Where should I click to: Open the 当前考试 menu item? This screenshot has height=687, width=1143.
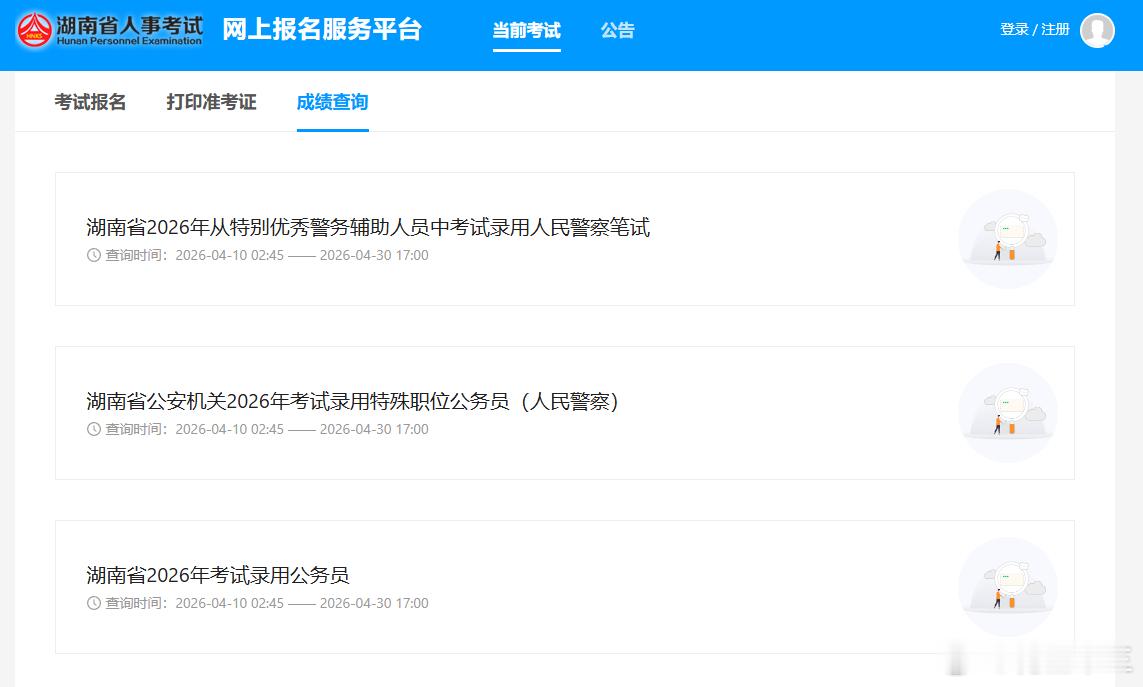click(x=527, y=30)
